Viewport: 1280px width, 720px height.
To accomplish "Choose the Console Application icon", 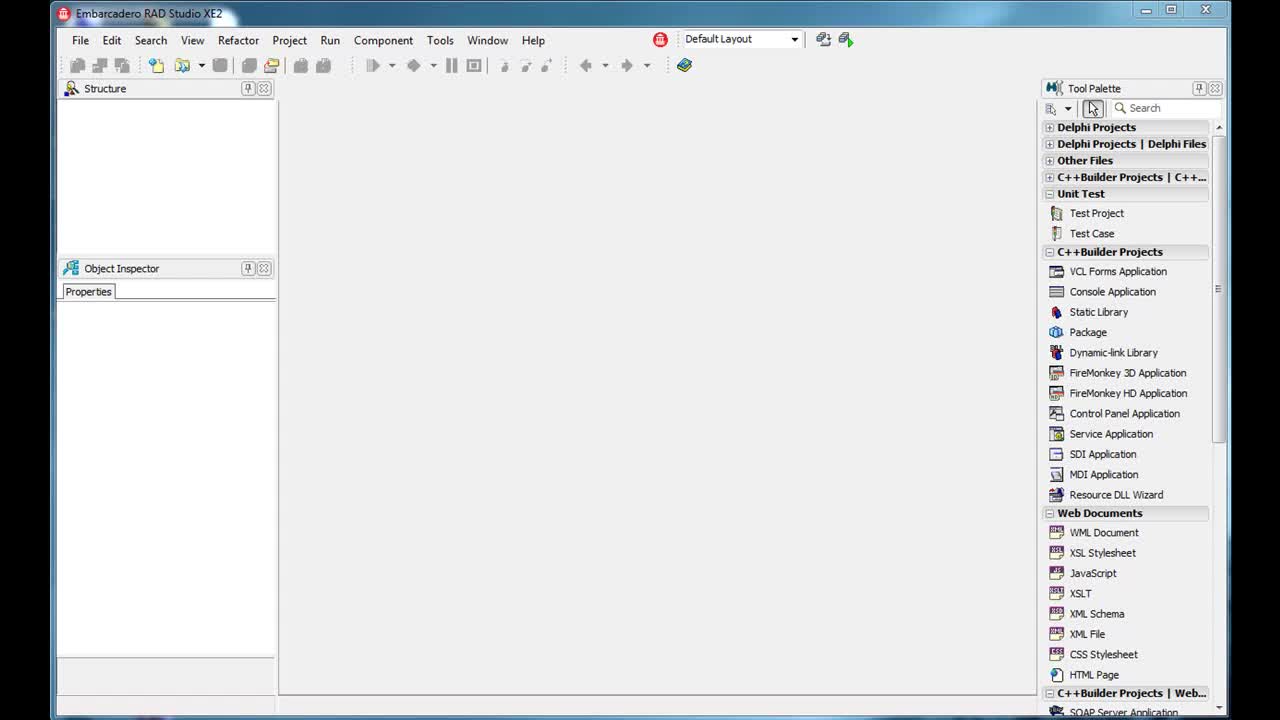I will click(1056, 292).
